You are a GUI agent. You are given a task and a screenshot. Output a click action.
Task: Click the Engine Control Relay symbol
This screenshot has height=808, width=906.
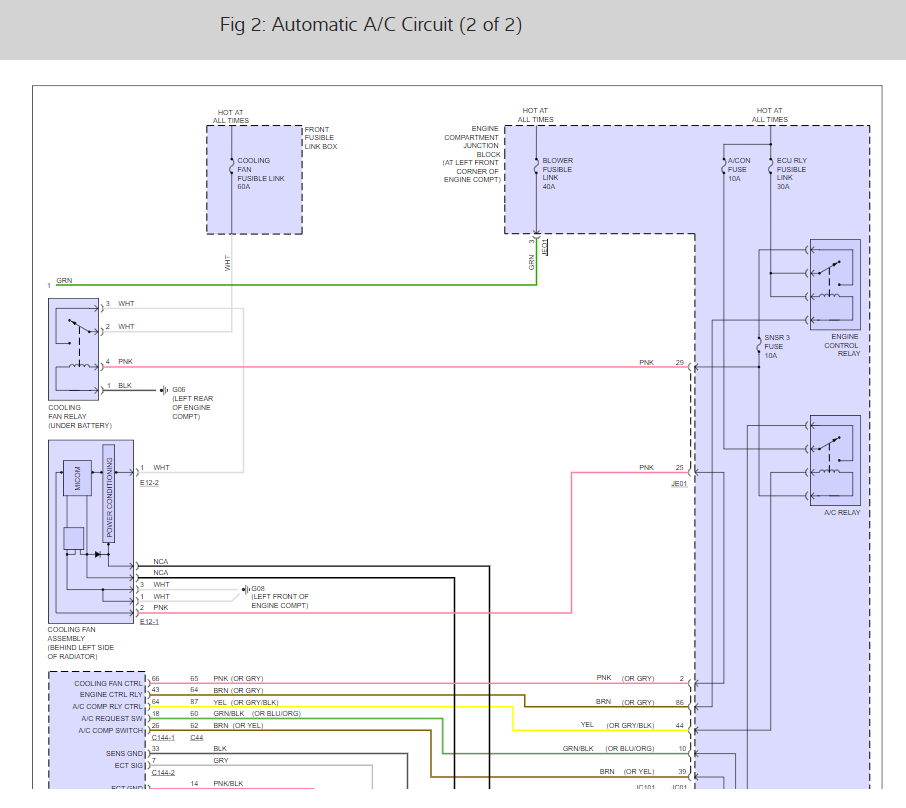[x=834, y=284]
